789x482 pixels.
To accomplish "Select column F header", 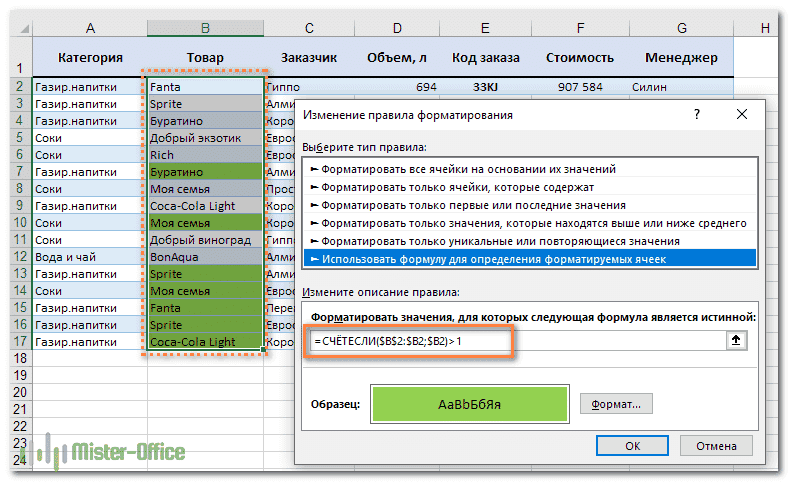I will pyautogui.click(x=580, y=30).
